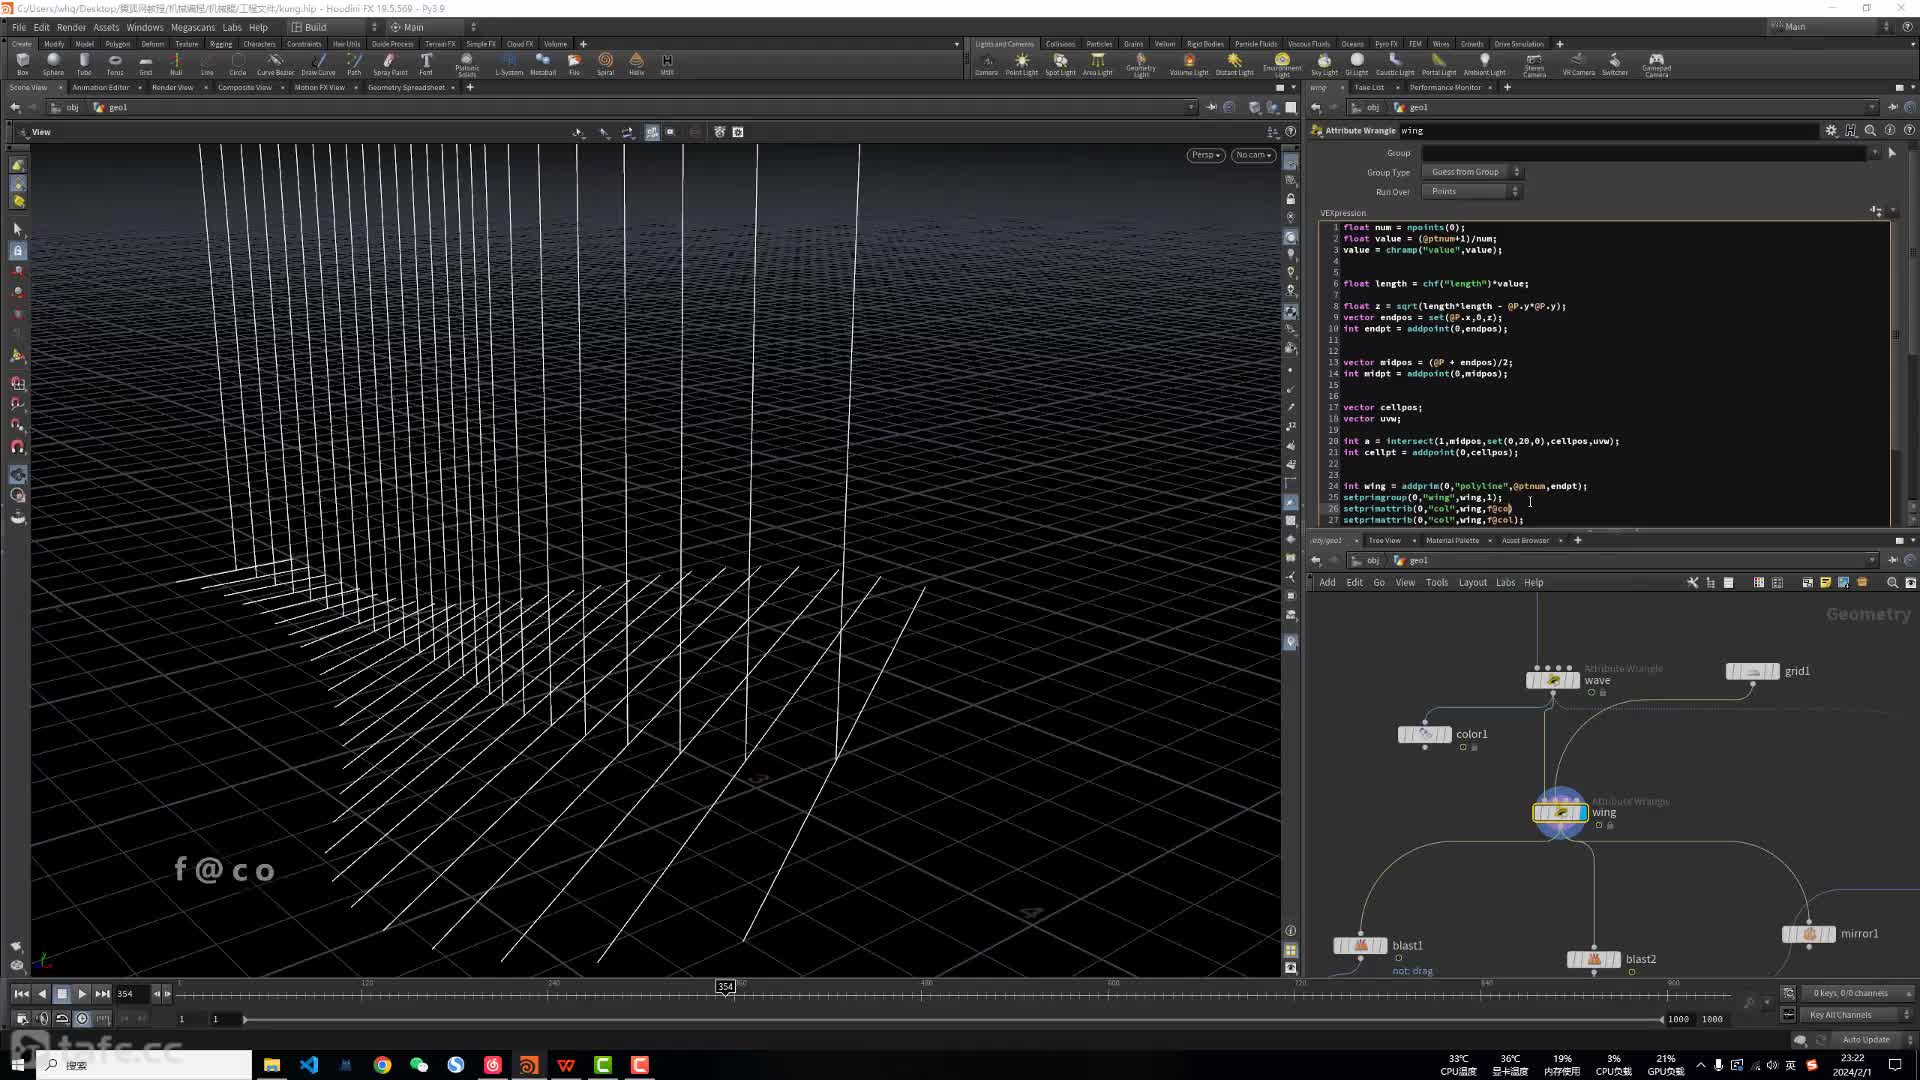1920x1080 pixels.
Task: Switch to the Pyro FX shelf tab
Action: click(x=1385, y=44)
